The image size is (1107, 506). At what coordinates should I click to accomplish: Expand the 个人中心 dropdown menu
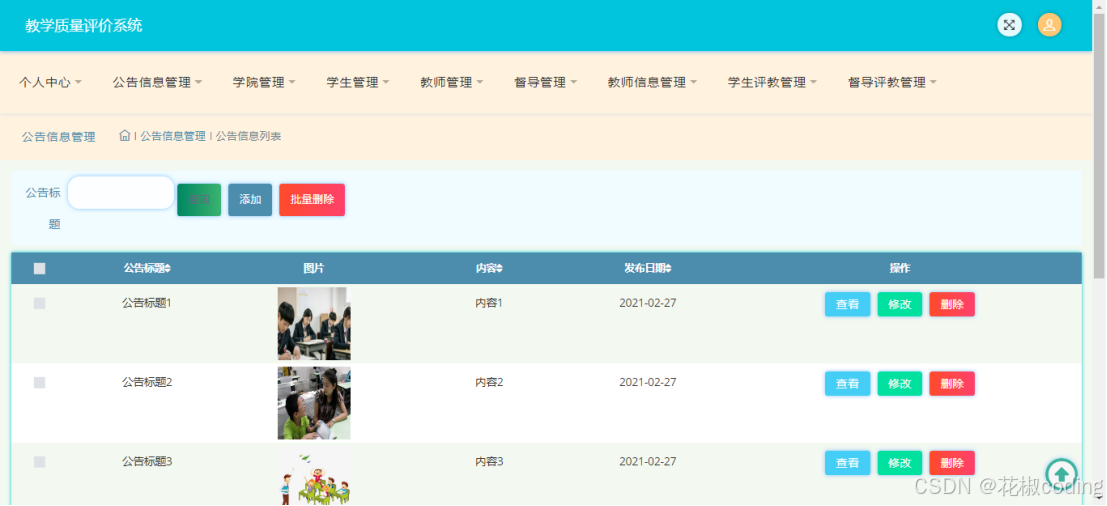tap(50, 83)
